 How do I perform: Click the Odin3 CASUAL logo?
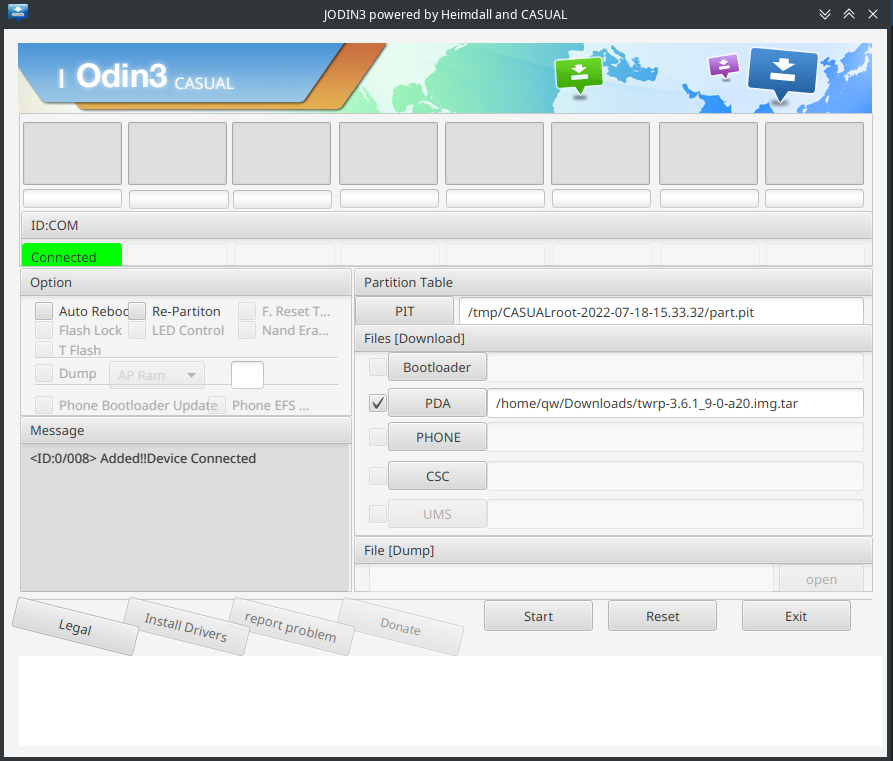[x=146, y=77]
